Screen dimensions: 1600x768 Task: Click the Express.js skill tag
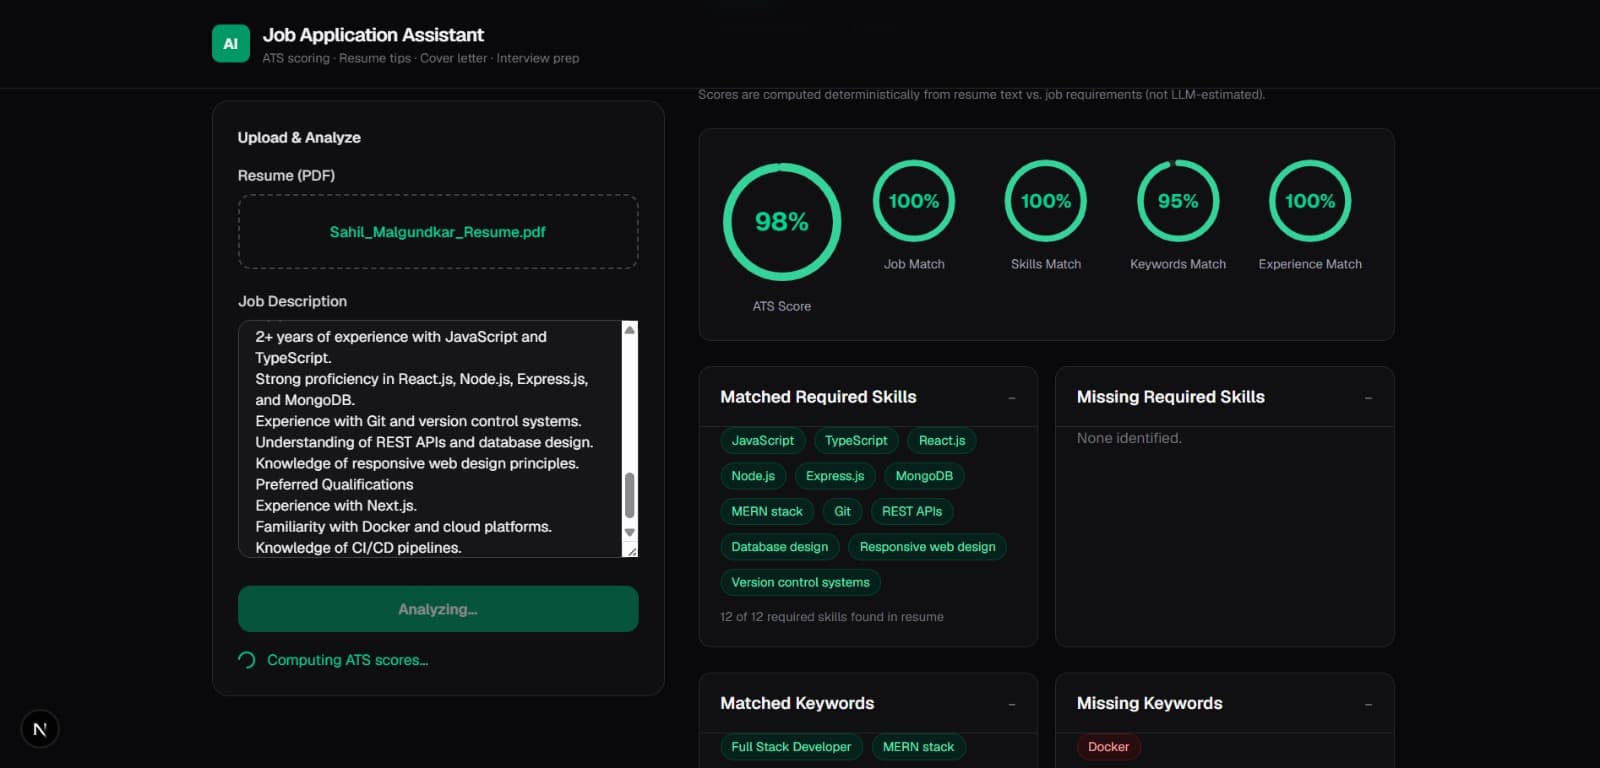pyautogui.click(x=835, y=476)
